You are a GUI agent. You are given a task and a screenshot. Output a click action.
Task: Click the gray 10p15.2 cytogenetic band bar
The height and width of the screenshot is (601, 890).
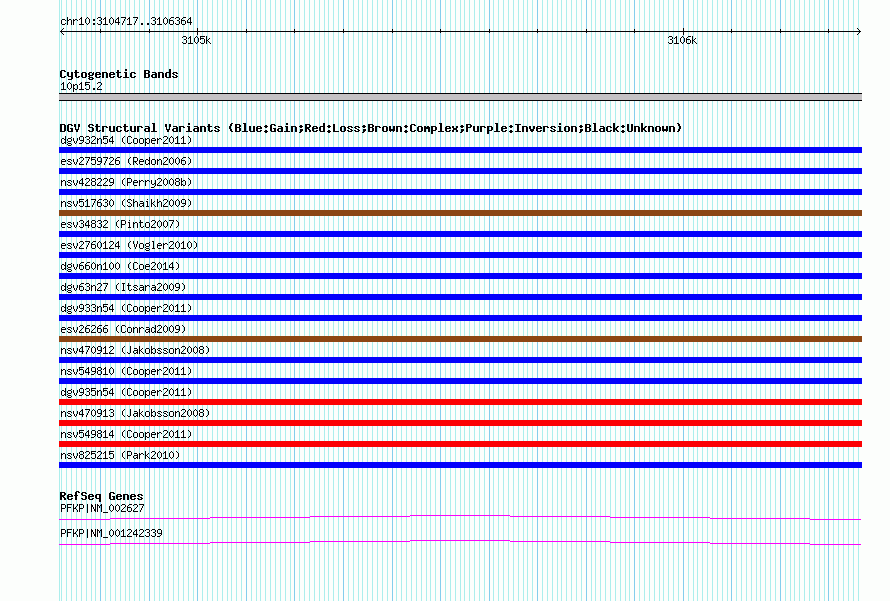coord(460,97)
